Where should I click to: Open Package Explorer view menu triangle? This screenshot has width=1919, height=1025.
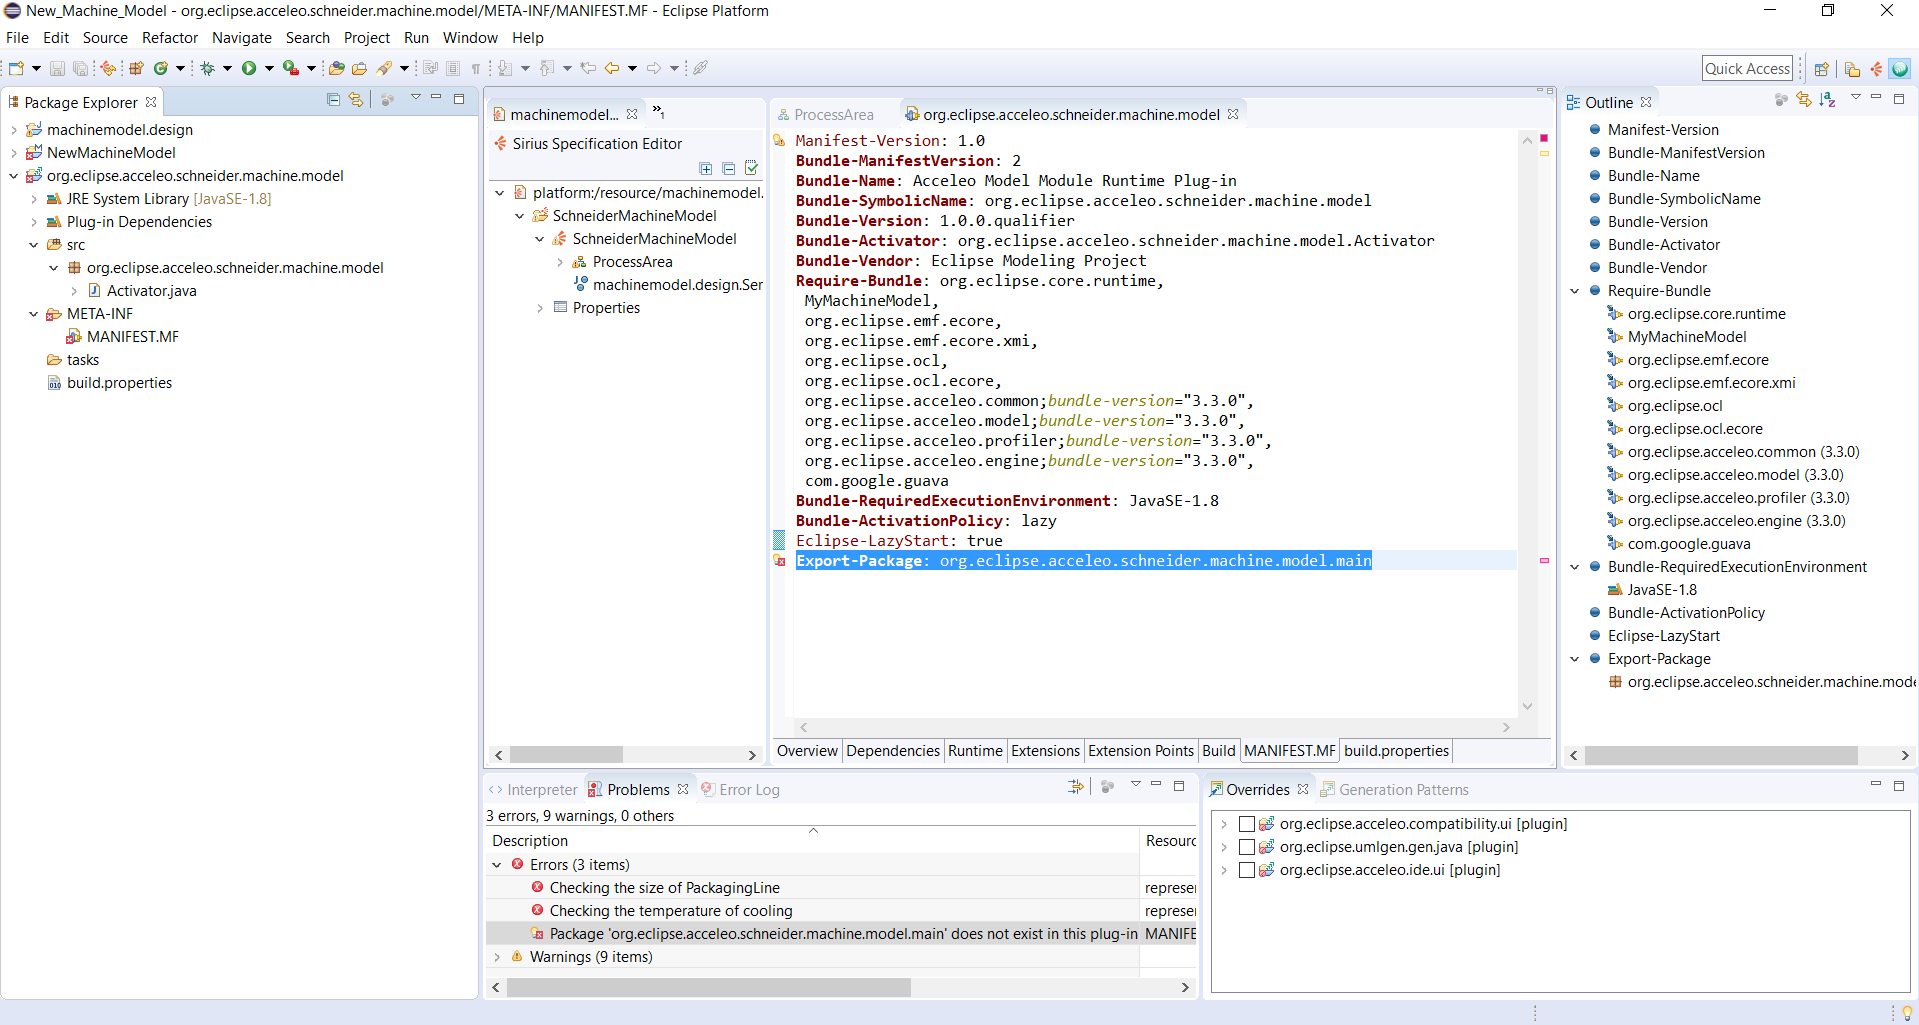416,98
